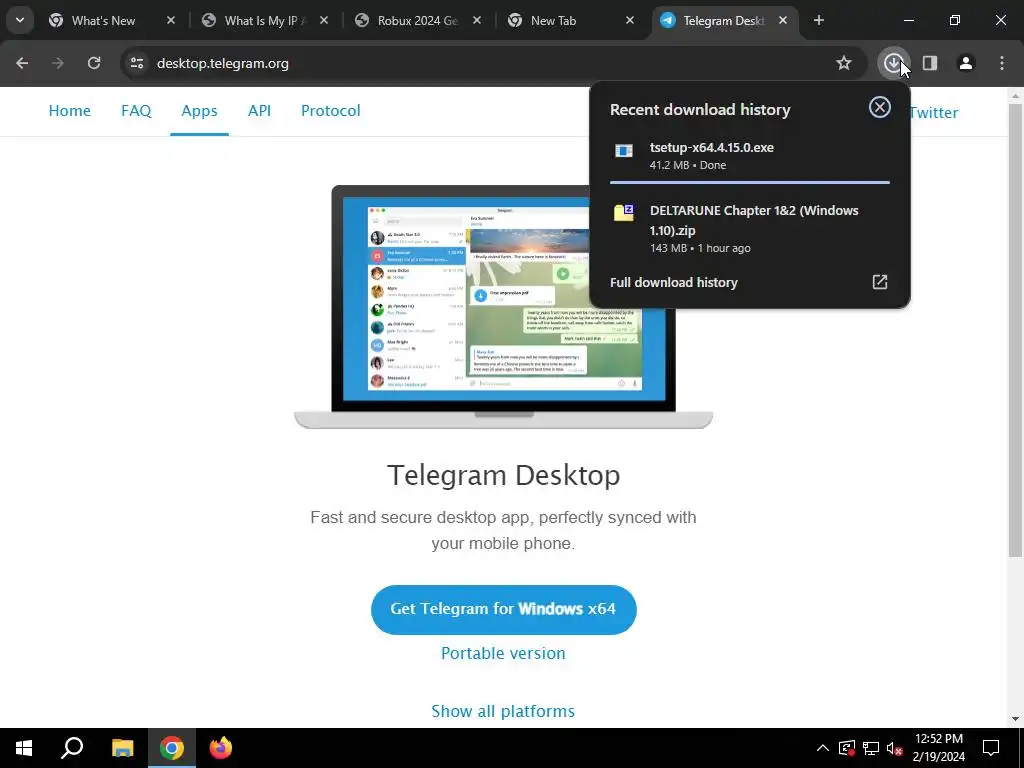
Task: Go to the Telegram Home page link
Action: coord(70,110)
